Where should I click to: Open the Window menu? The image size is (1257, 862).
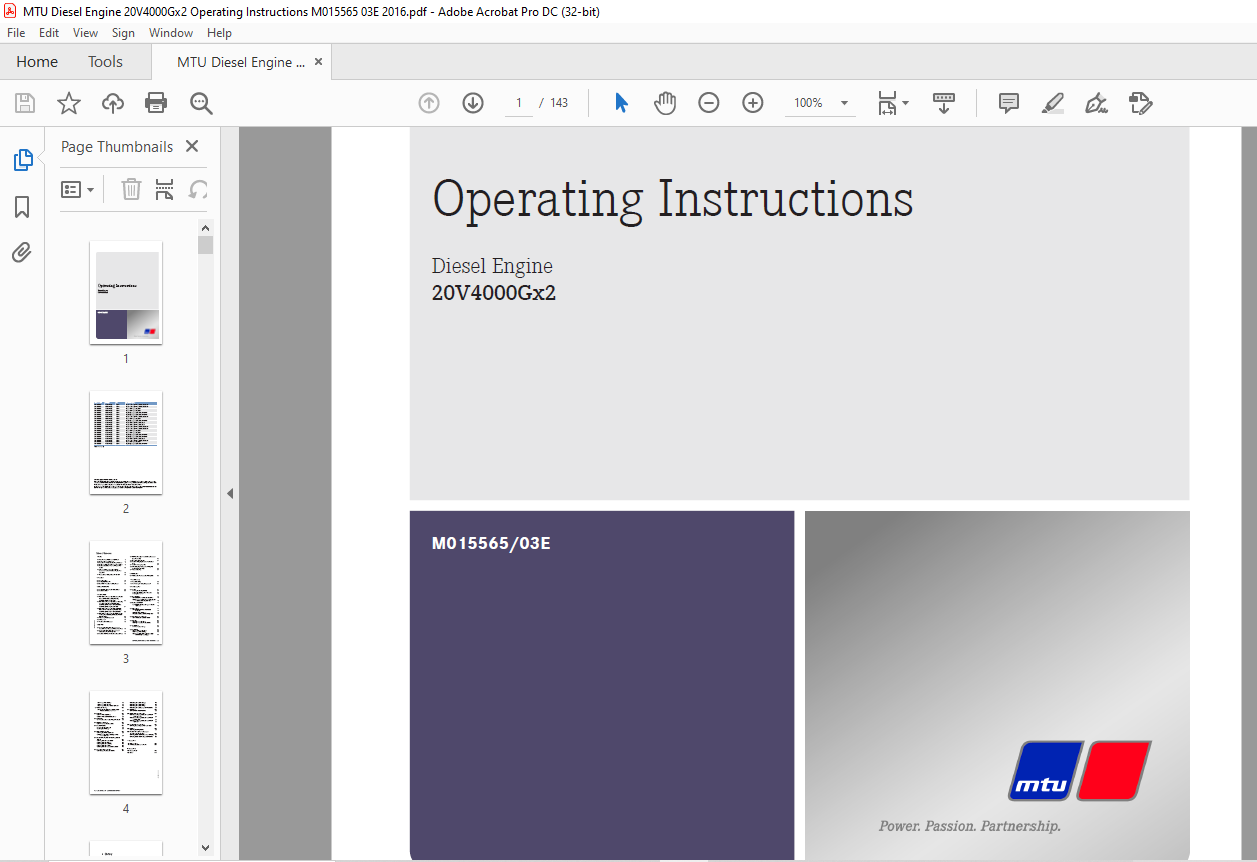point(171,33)
